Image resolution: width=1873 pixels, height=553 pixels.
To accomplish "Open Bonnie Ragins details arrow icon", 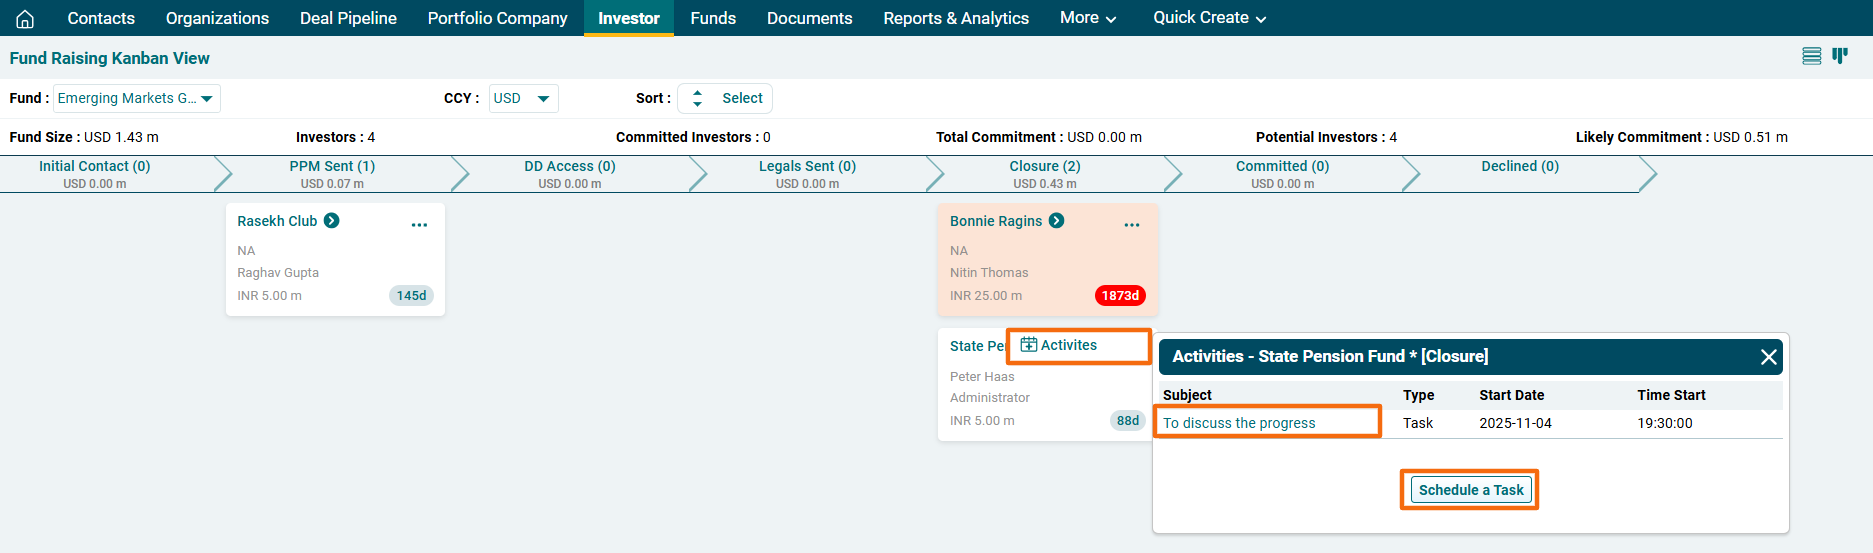I will pos(1056,221).
